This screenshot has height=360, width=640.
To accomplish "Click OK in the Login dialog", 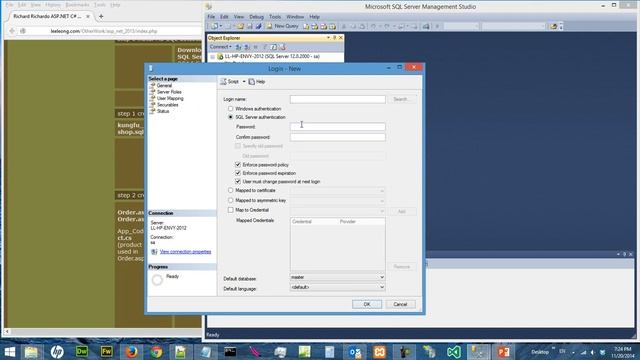I will click(x=367, y=304).
